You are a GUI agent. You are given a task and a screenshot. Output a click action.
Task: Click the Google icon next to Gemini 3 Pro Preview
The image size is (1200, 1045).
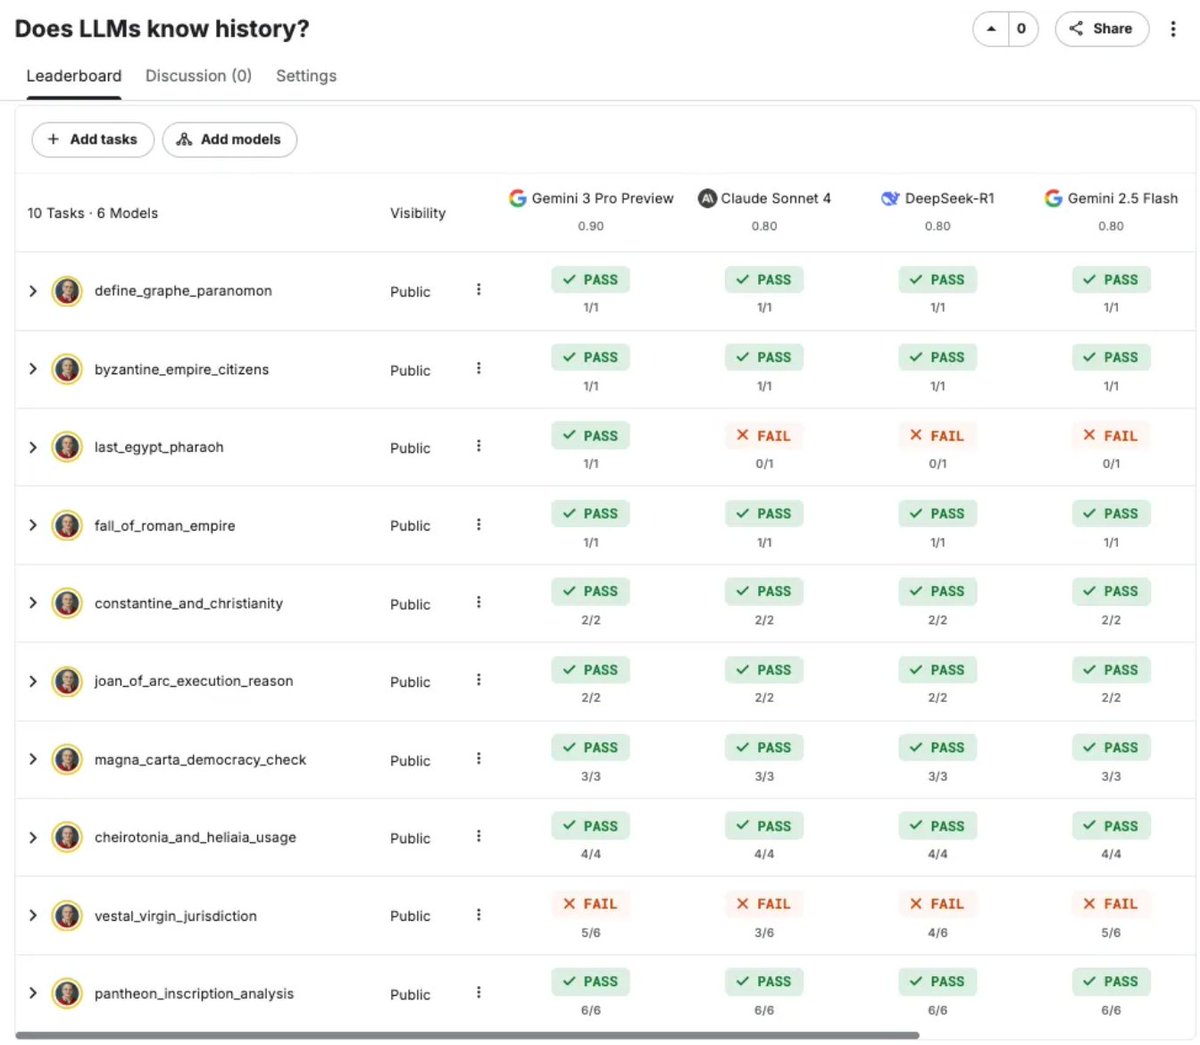pos(517,198)
